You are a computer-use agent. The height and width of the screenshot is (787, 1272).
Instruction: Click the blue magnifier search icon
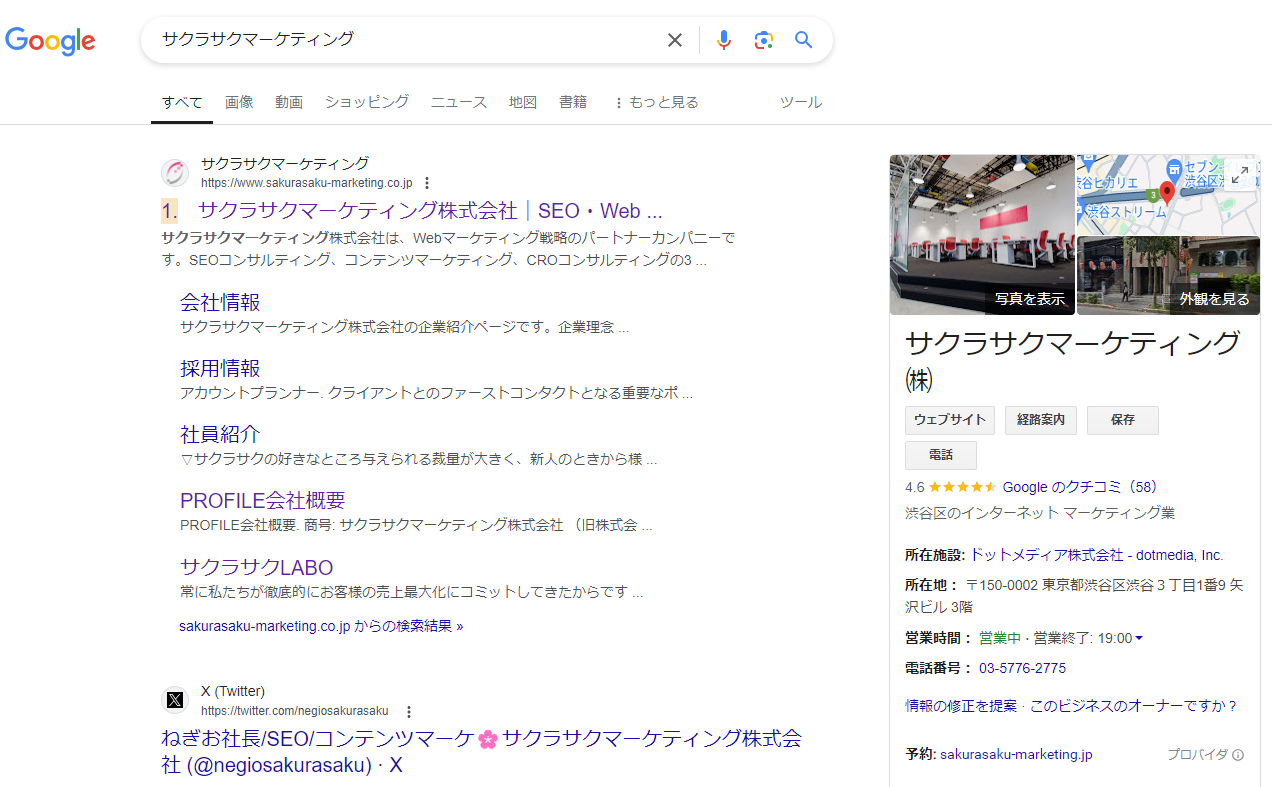[x=803, y=40]
